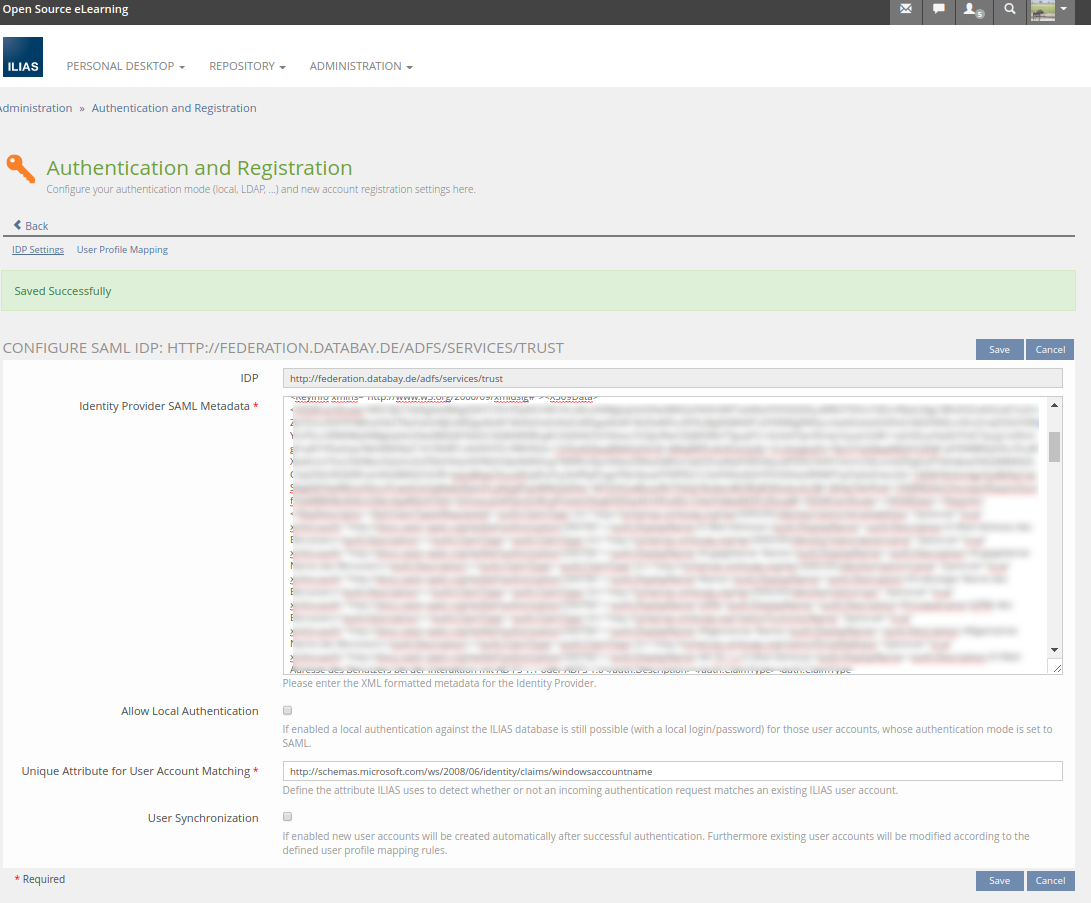Click the Identity Provider SAML Metadata label
This screenshot has width=1091, height=903.
(164, 406)
